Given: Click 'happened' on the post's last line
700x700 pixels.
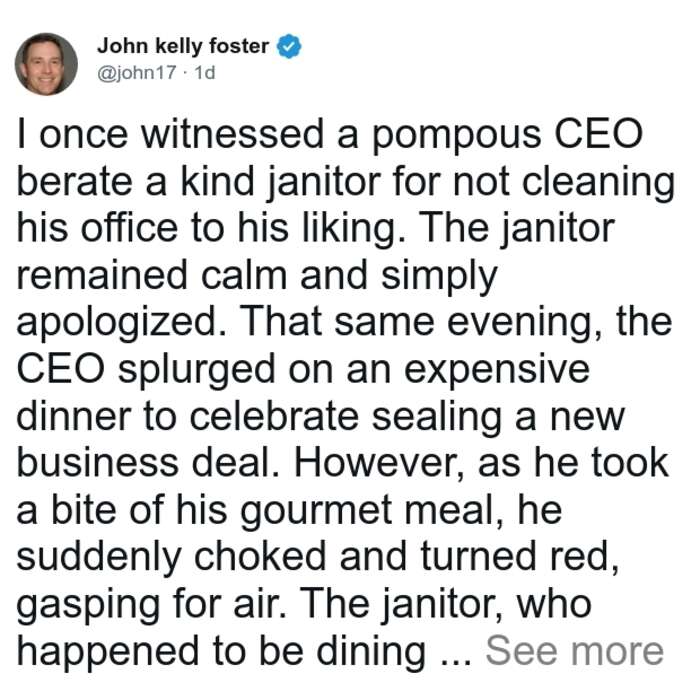Looking at the screenshot, I should 108,654.
